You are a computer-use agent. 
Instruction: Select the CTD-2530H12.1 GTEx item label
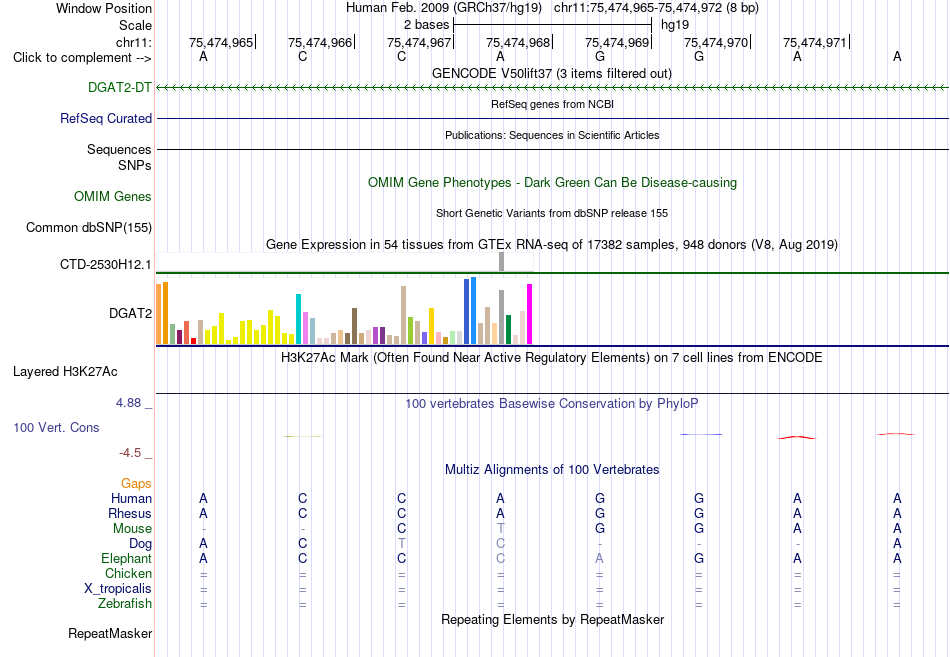[105, 264]
